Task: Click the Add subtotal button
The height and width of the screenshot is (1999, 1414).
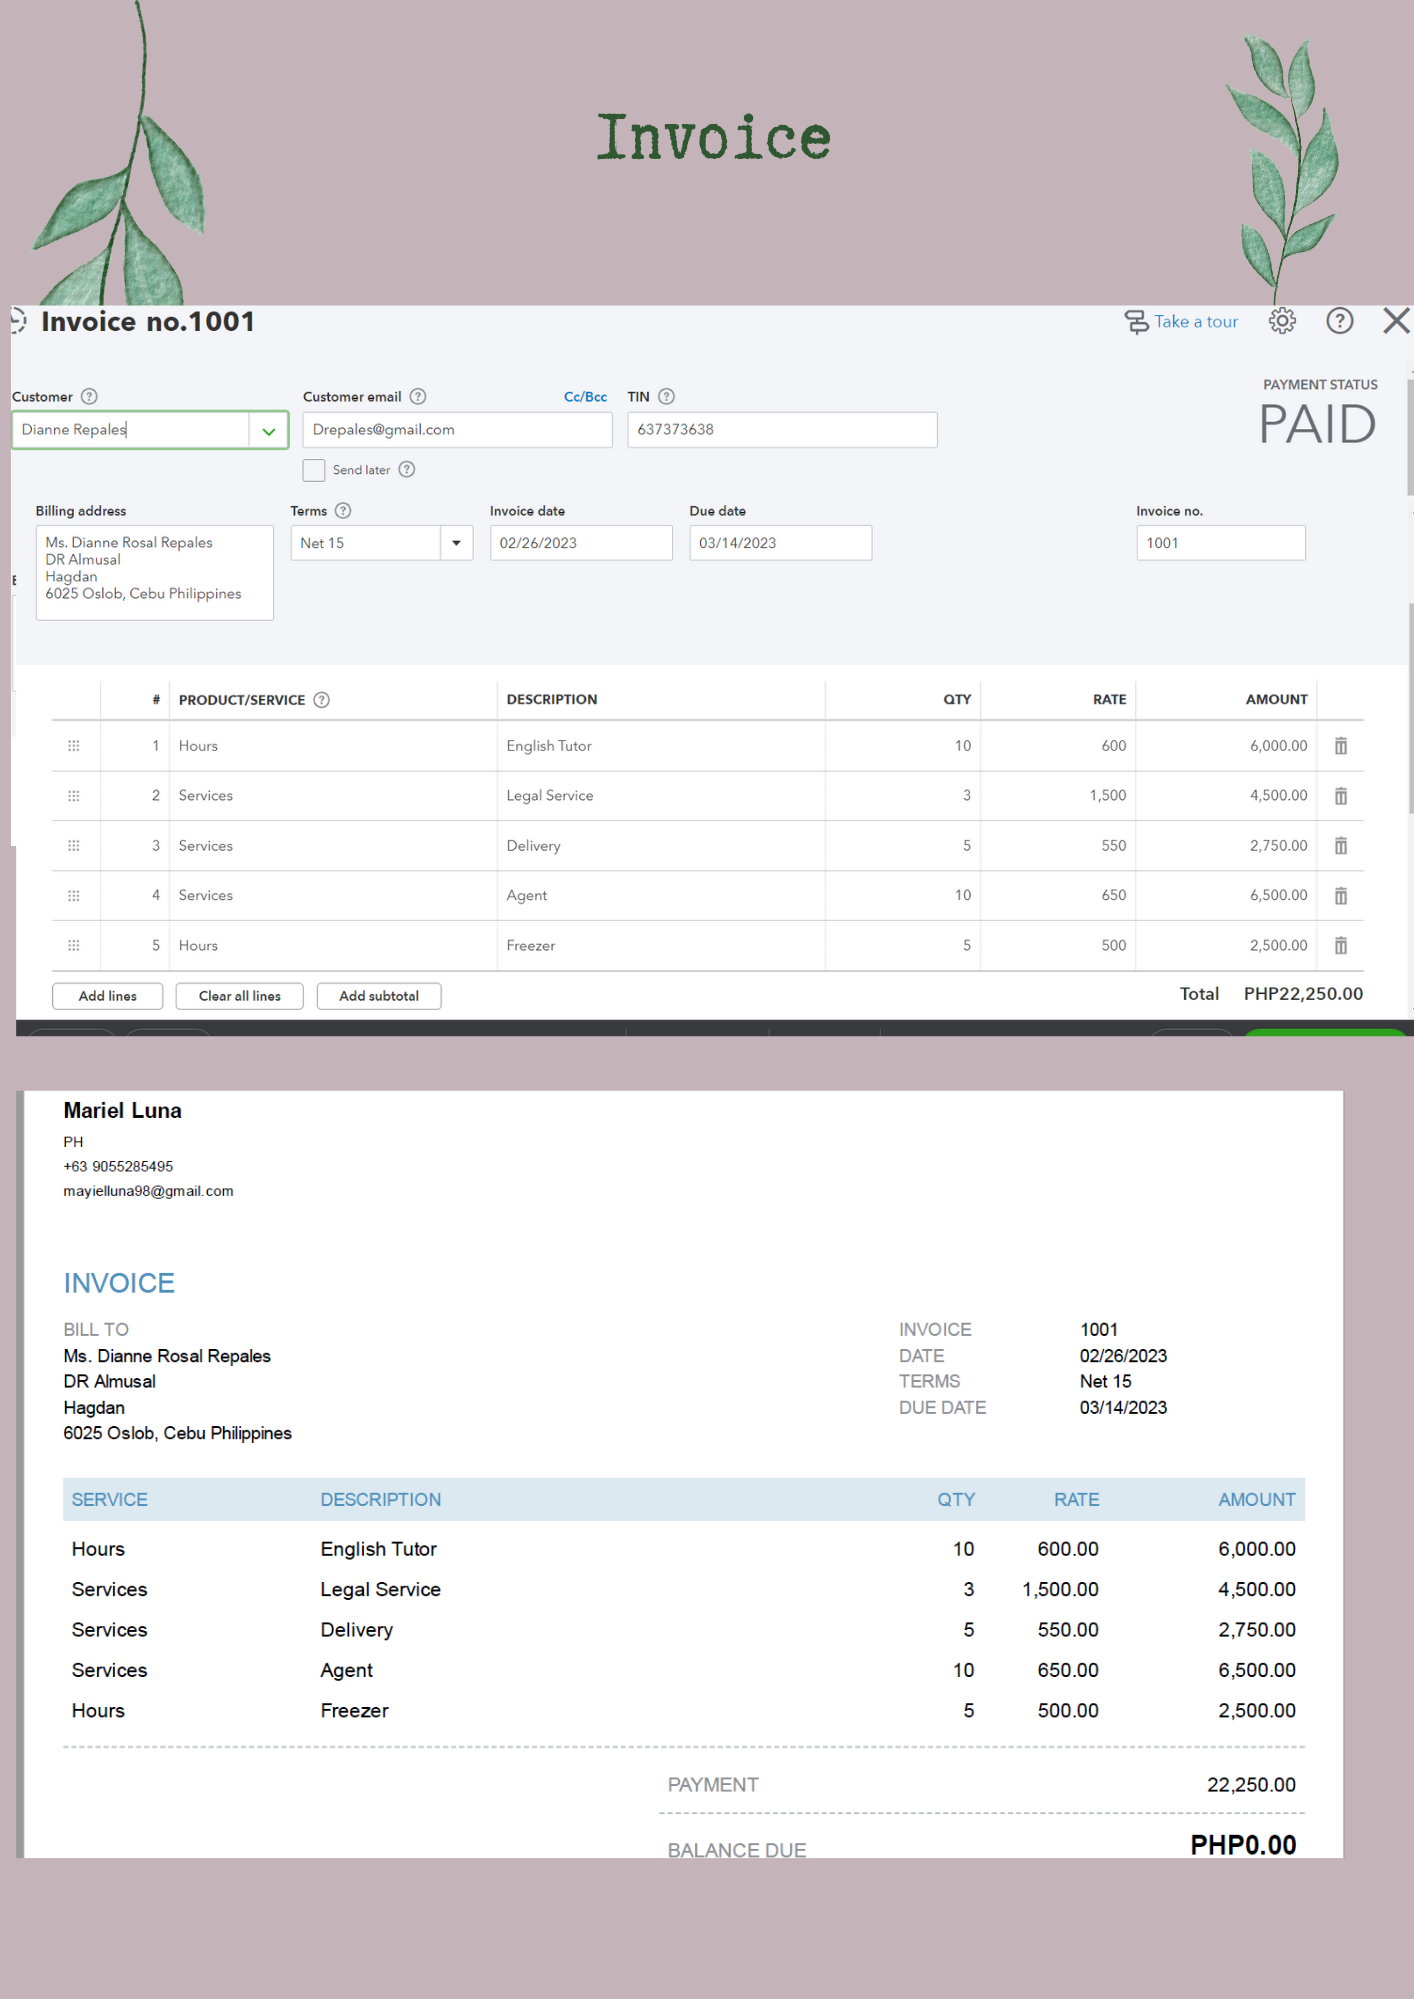Action: point(379,996)
